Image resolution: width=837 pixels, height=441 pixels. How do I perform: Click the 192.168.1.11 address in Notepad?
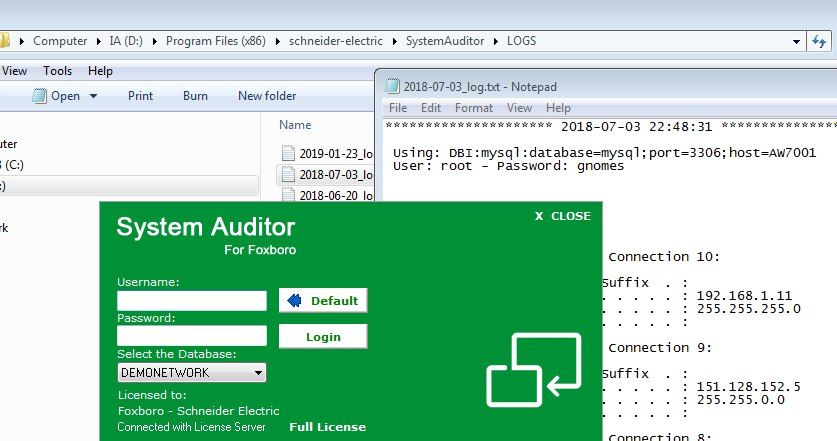click(x=744, y=295)
